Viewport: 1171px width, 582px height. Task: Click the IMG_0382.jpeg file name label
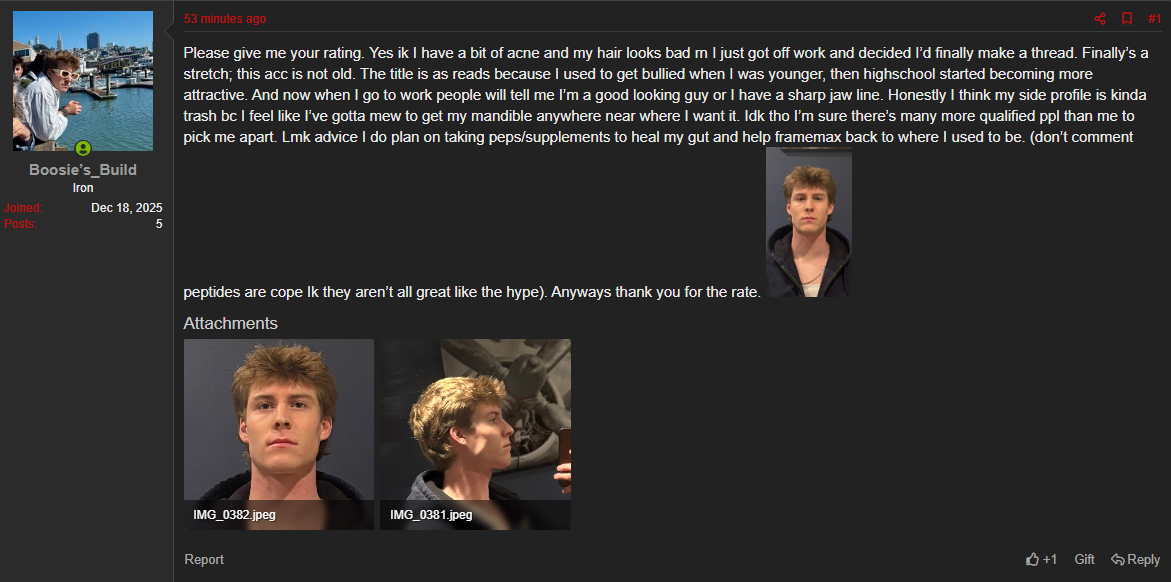click(x=234, y=515)
